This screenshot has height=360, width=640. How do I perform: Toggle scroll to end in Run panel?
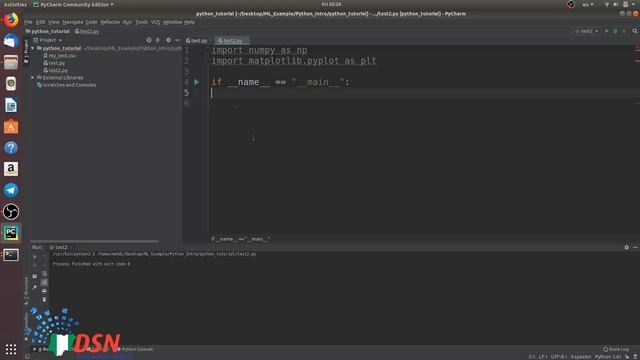pyautogui.click(x=44, y=282)
